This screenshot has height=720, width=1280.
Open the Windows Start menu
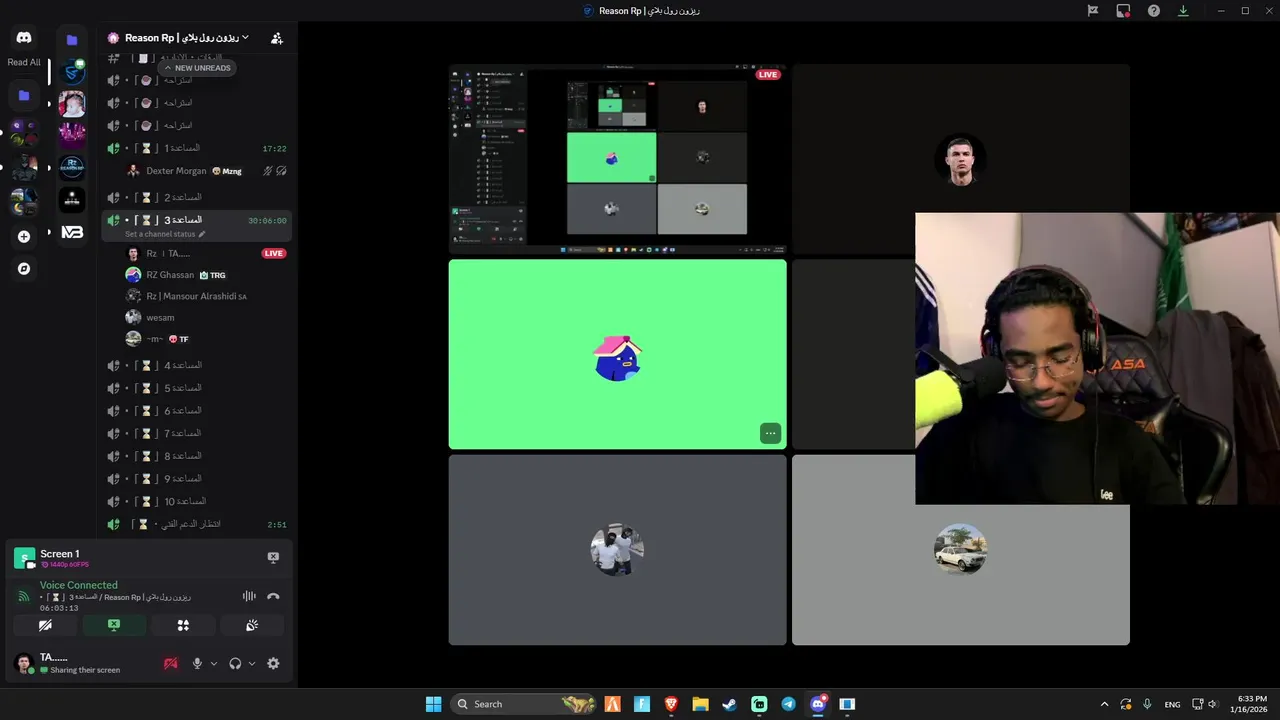(x=433, y=704)
